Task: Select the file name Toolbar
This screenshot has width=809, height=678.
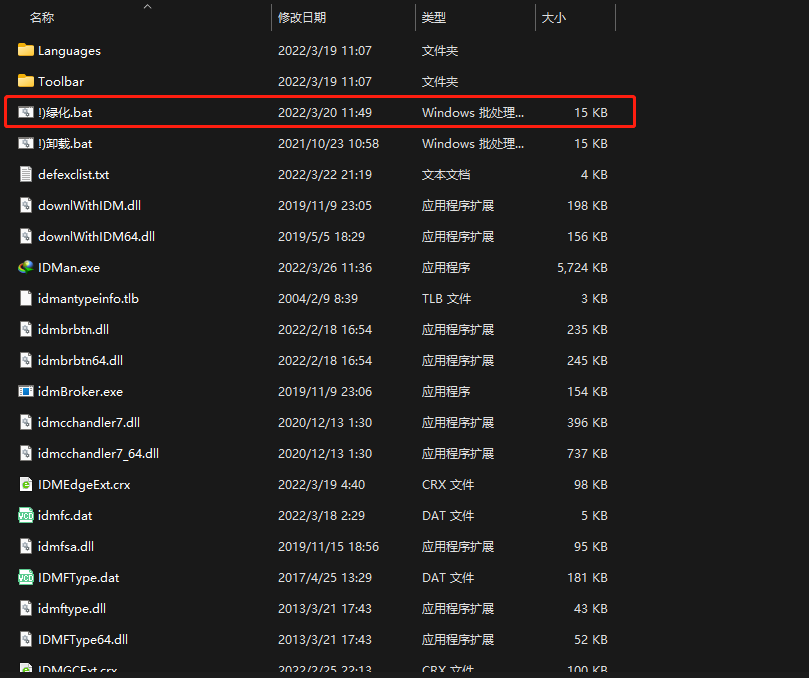Action: tap(61, 82)
